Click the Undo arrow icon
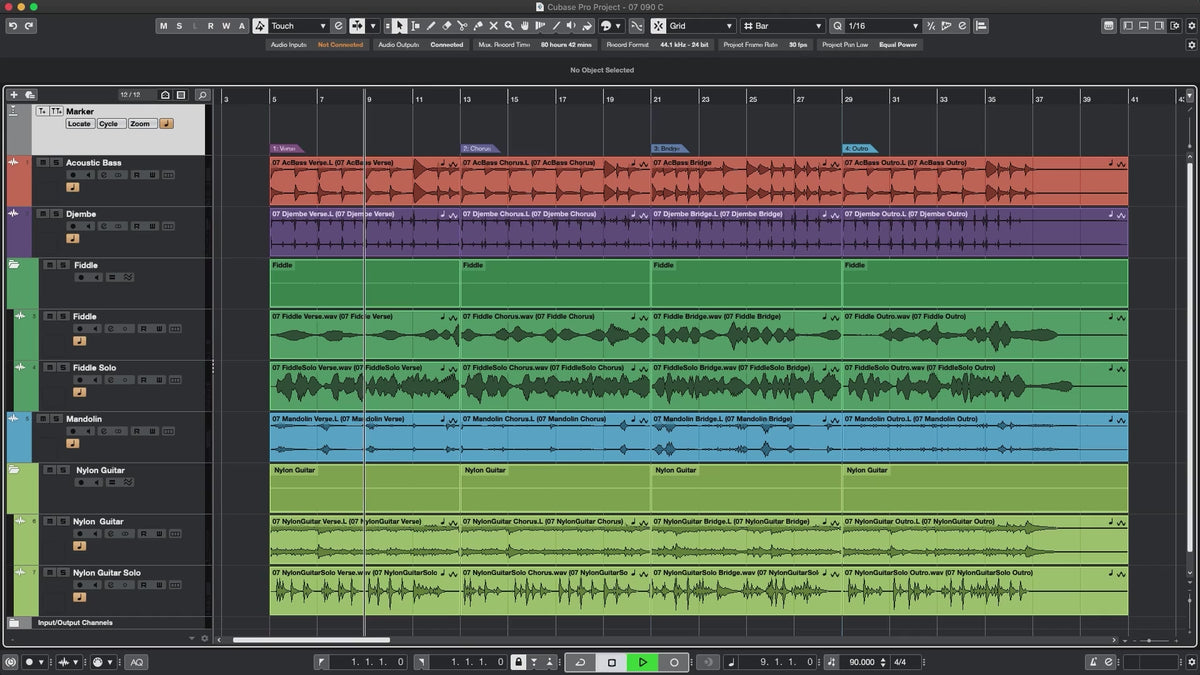 [13, 26]
